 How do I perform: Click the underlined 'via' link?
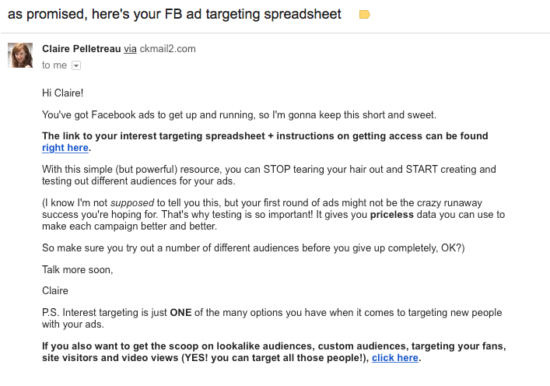click(130, 49)
